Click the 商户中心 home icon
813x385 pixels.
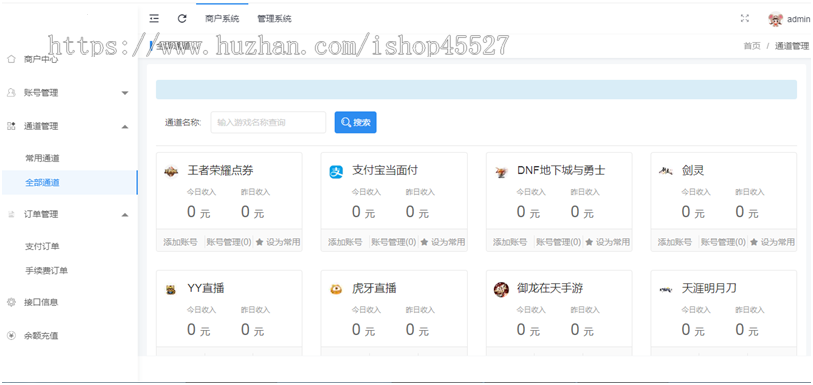click(x=11, y=59)
